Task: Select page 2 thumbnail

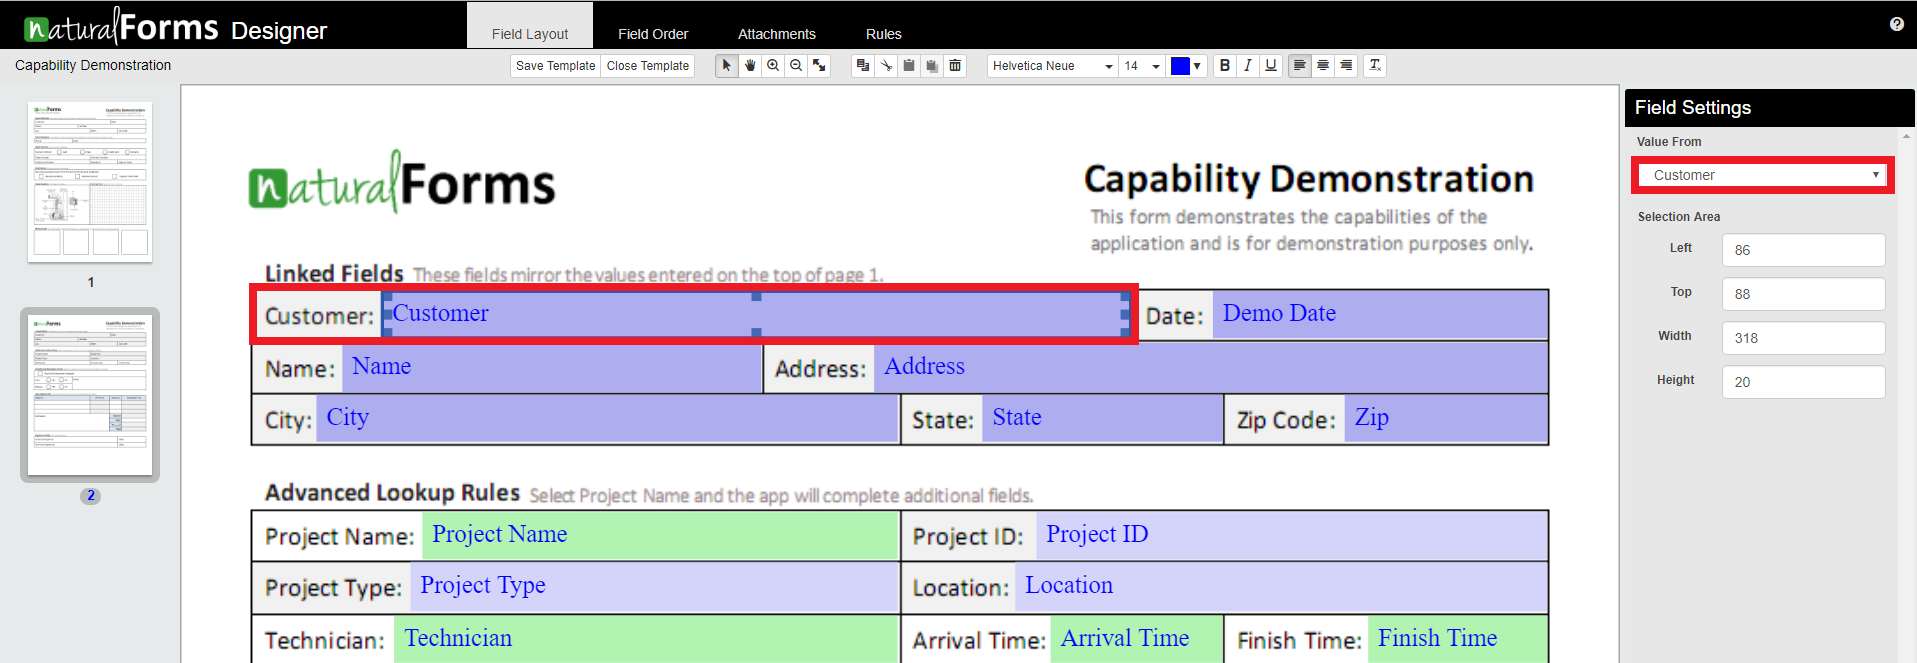Action: pos(90,395)
